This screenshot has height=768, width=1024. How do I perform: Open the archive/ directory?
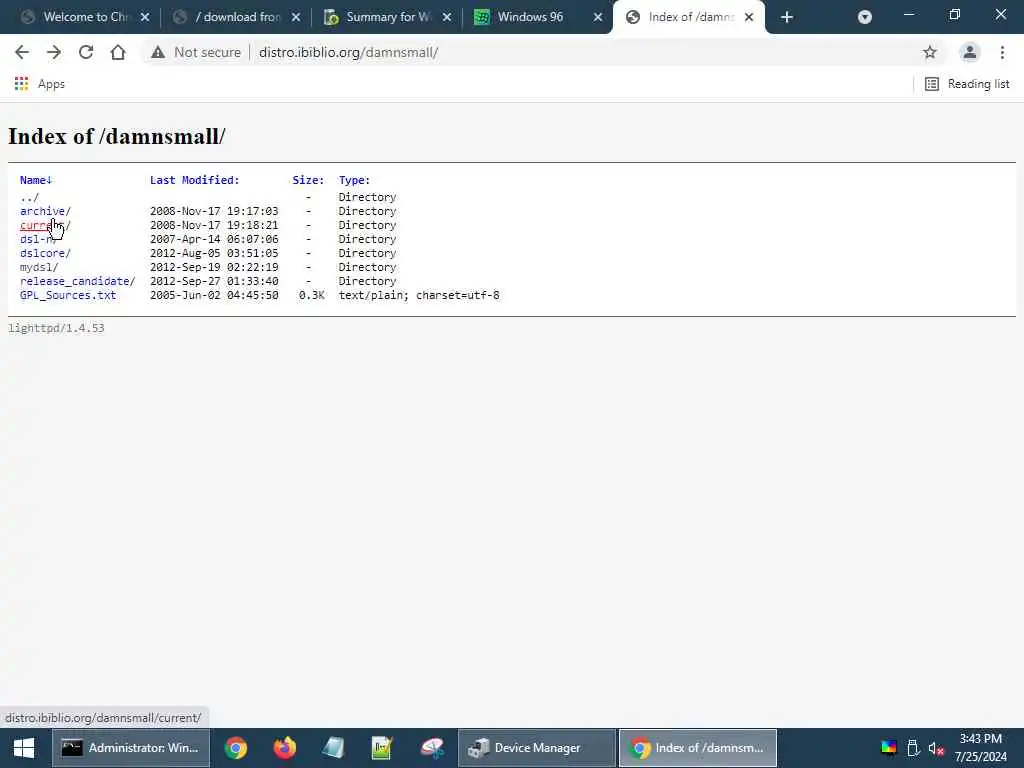[45, 211]
